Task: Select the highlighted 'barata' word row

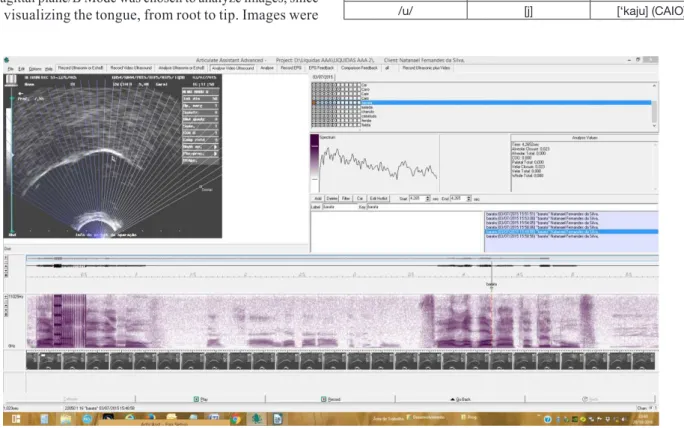Action: tap(482, 103)
